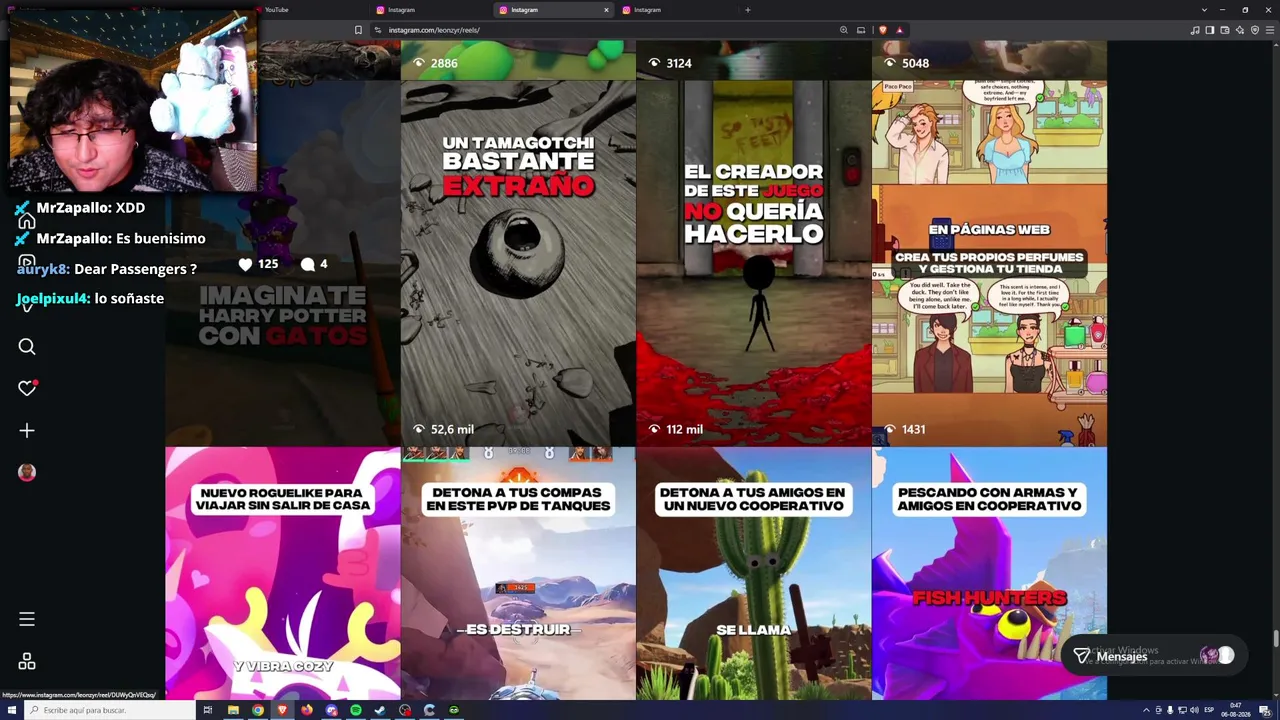Screen dimensions: 1280x720
Task: Click the '112 mil' view count
Action: tap(685, 429)
